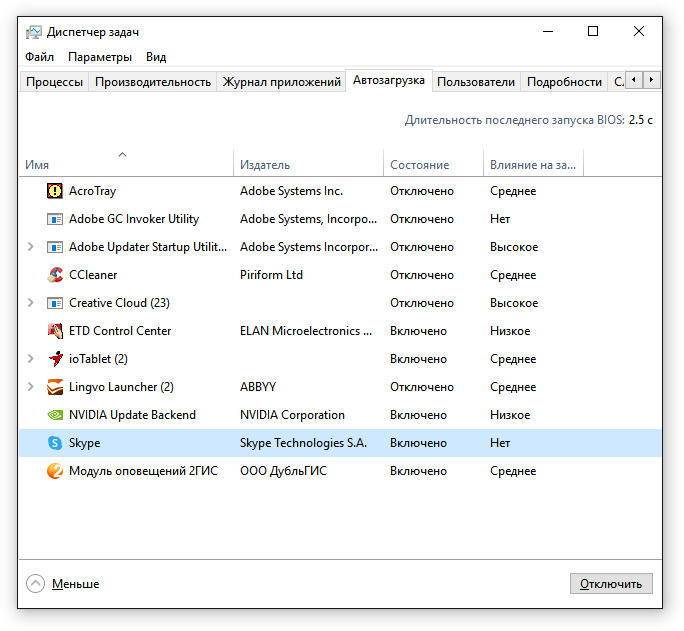The height and width of the screenshot is (631, 684).
Task: Click the Adobe Updater Startup Utility icon
Action: [55, 247]
